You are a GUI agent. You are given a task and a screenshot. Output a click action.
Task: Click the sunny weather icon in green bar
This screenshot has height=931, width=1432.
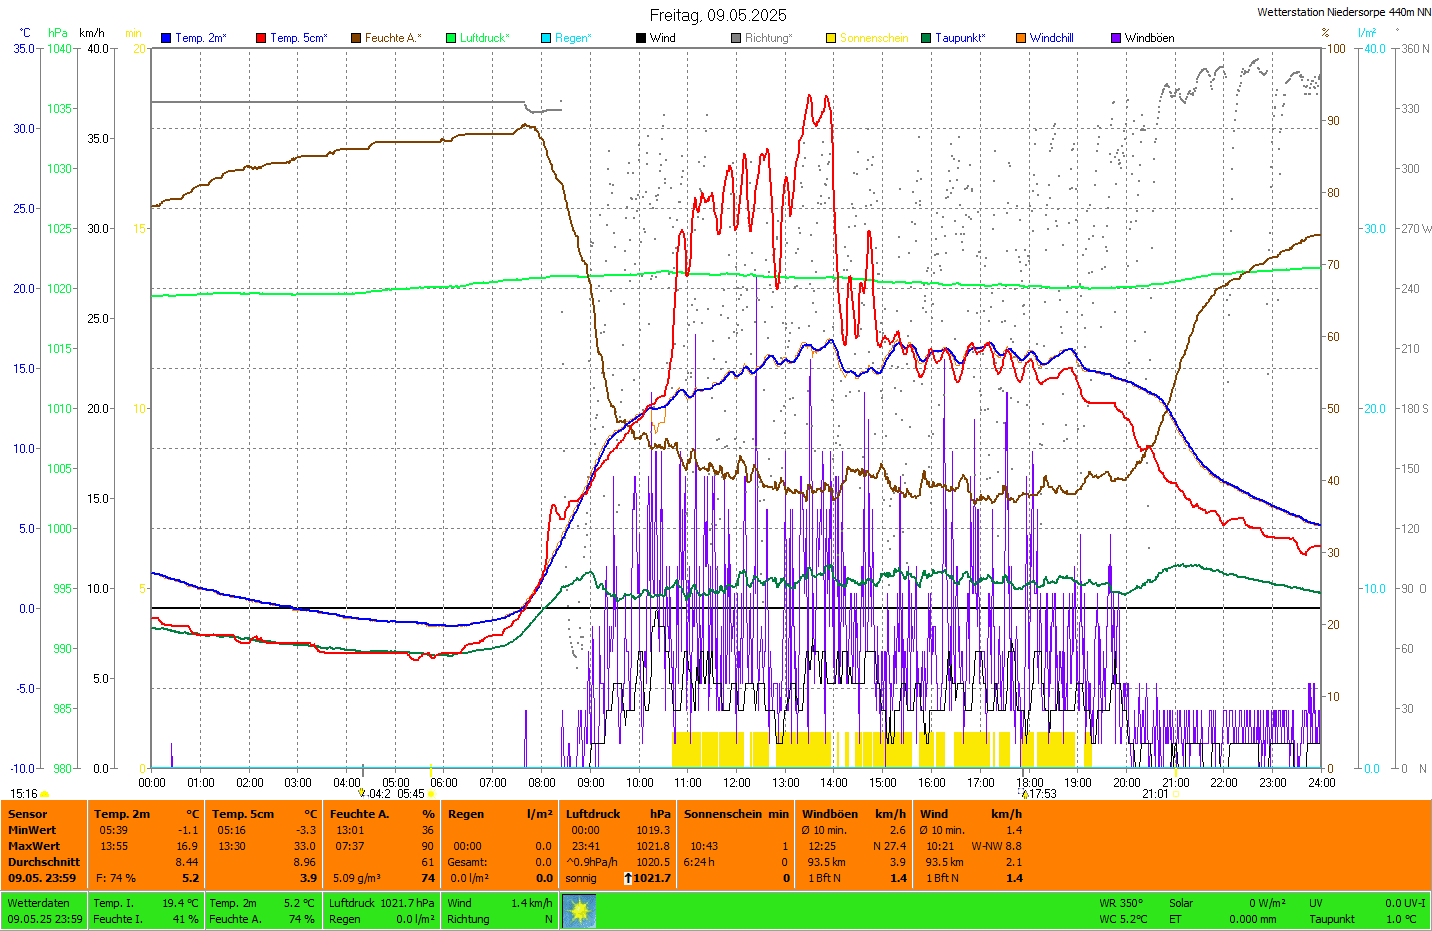(x=579, y=911)
